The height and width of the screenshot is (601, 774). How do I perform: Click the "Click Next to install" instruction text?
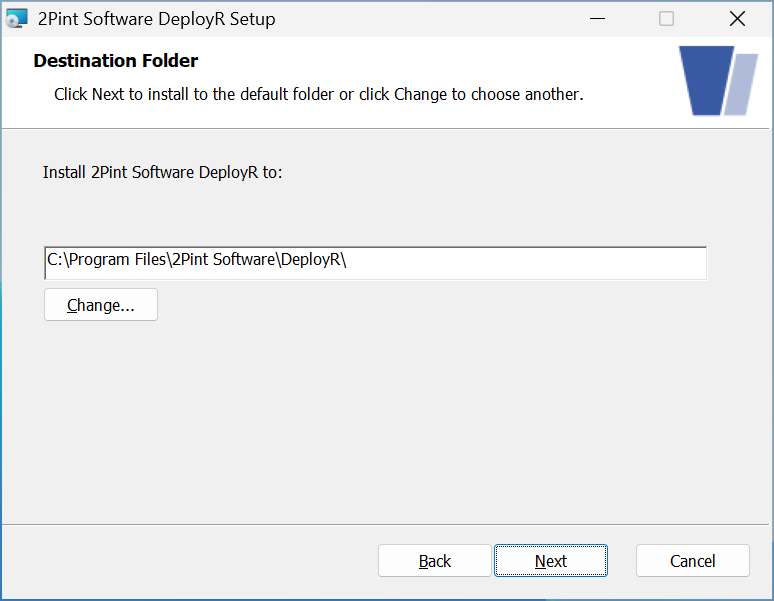[319, 94]
